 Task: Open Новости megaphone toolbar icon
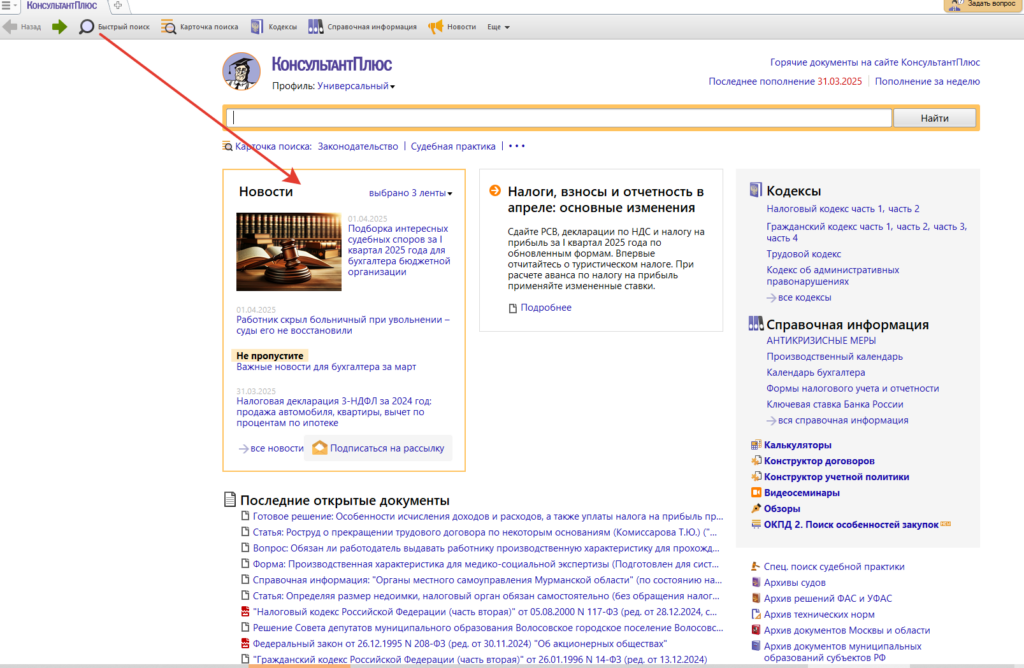(x=436, y=27)
